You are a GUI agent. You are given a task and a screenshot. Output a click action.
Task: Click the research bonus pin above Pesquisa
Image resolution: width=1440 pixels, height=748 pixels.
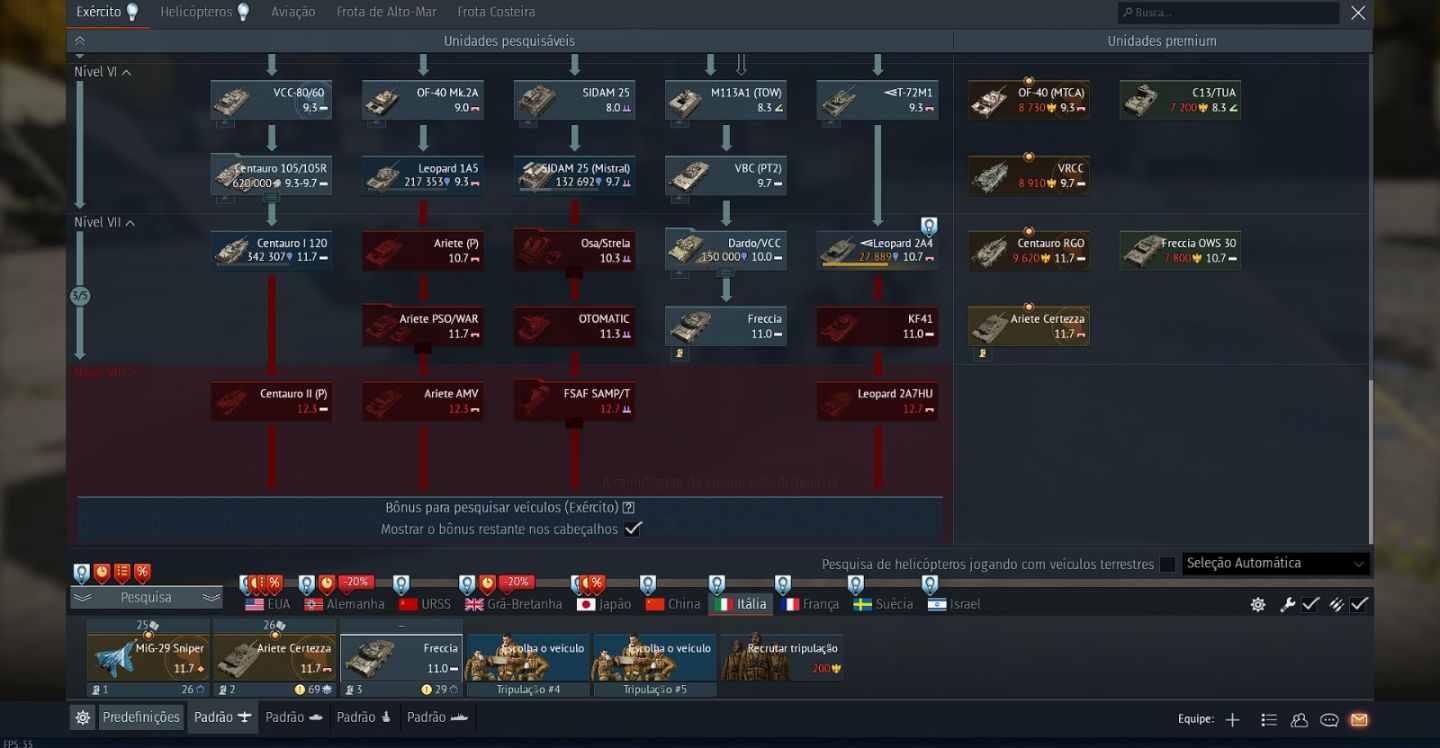point(81,573)
